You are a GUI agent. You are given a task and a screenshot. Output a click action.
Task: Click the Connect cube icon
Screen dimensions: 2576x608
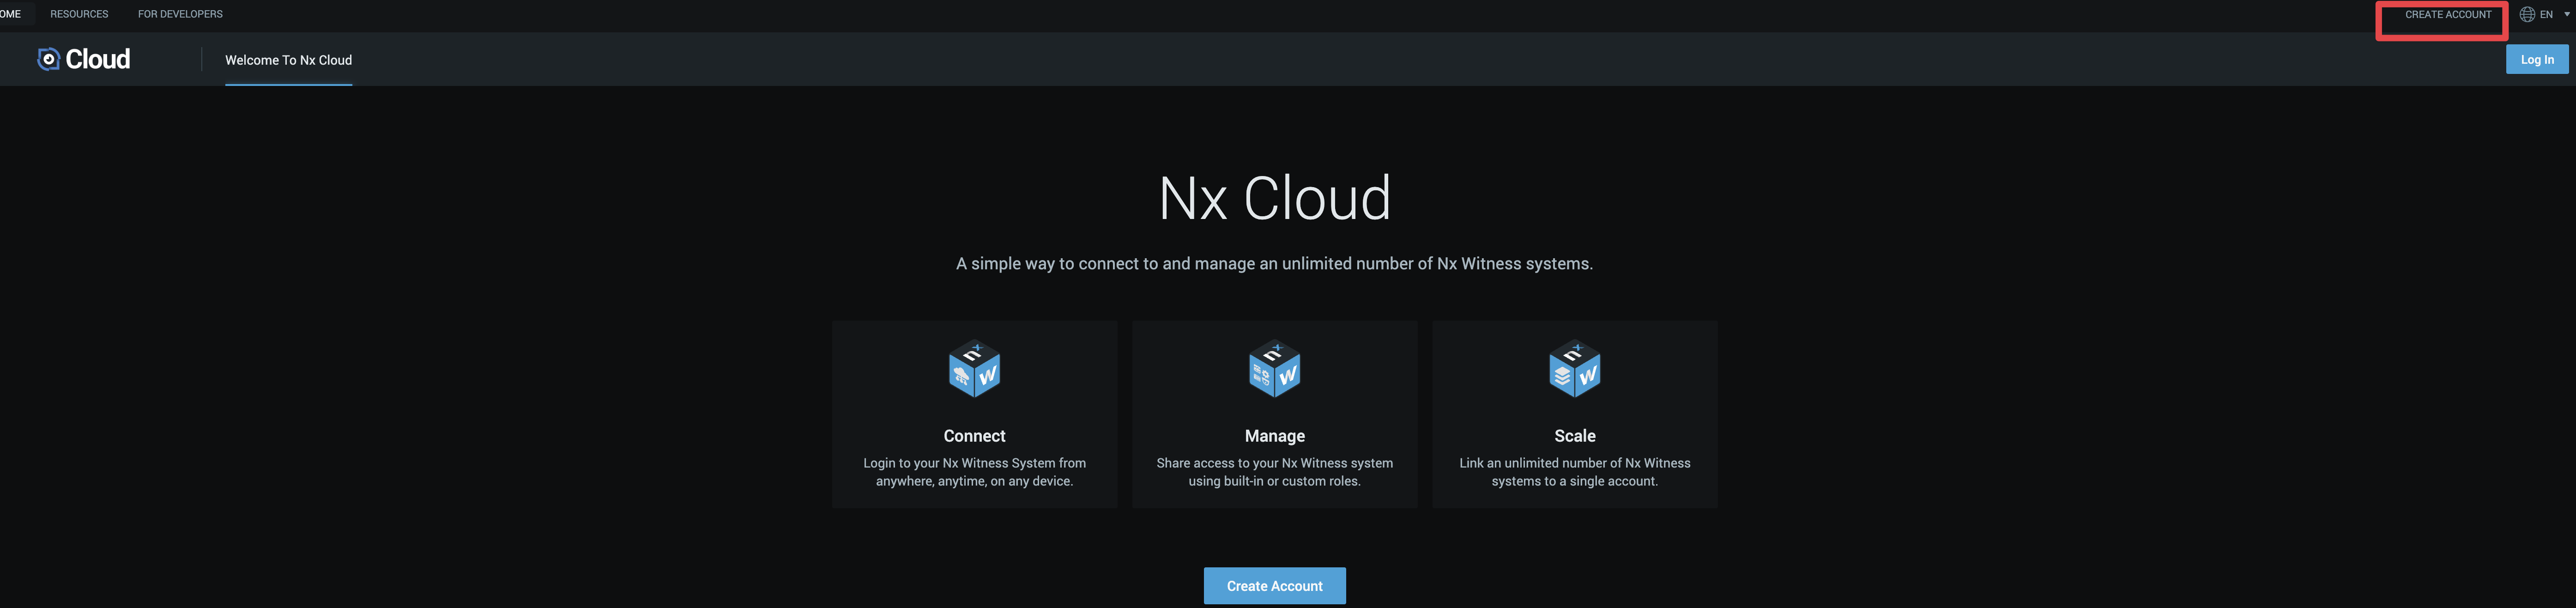(x=974, y=370)
